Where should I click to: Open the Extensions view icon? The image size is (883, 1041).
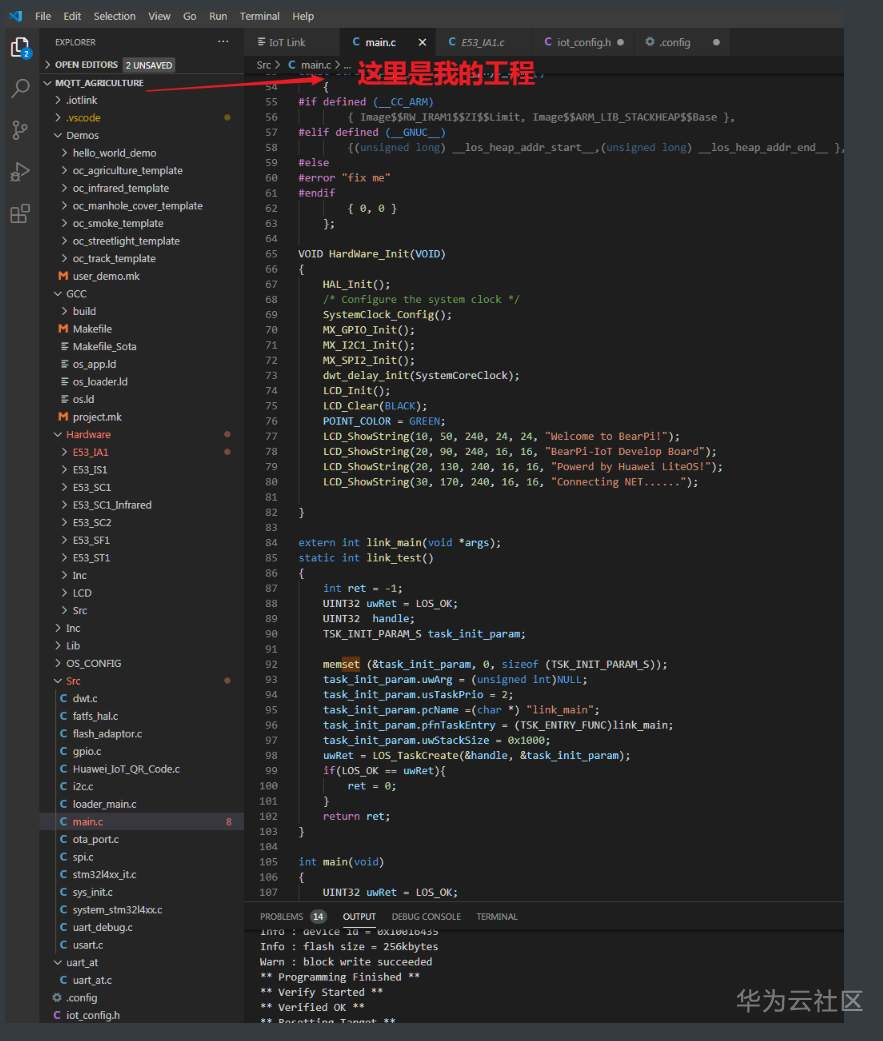click(20, 214)
